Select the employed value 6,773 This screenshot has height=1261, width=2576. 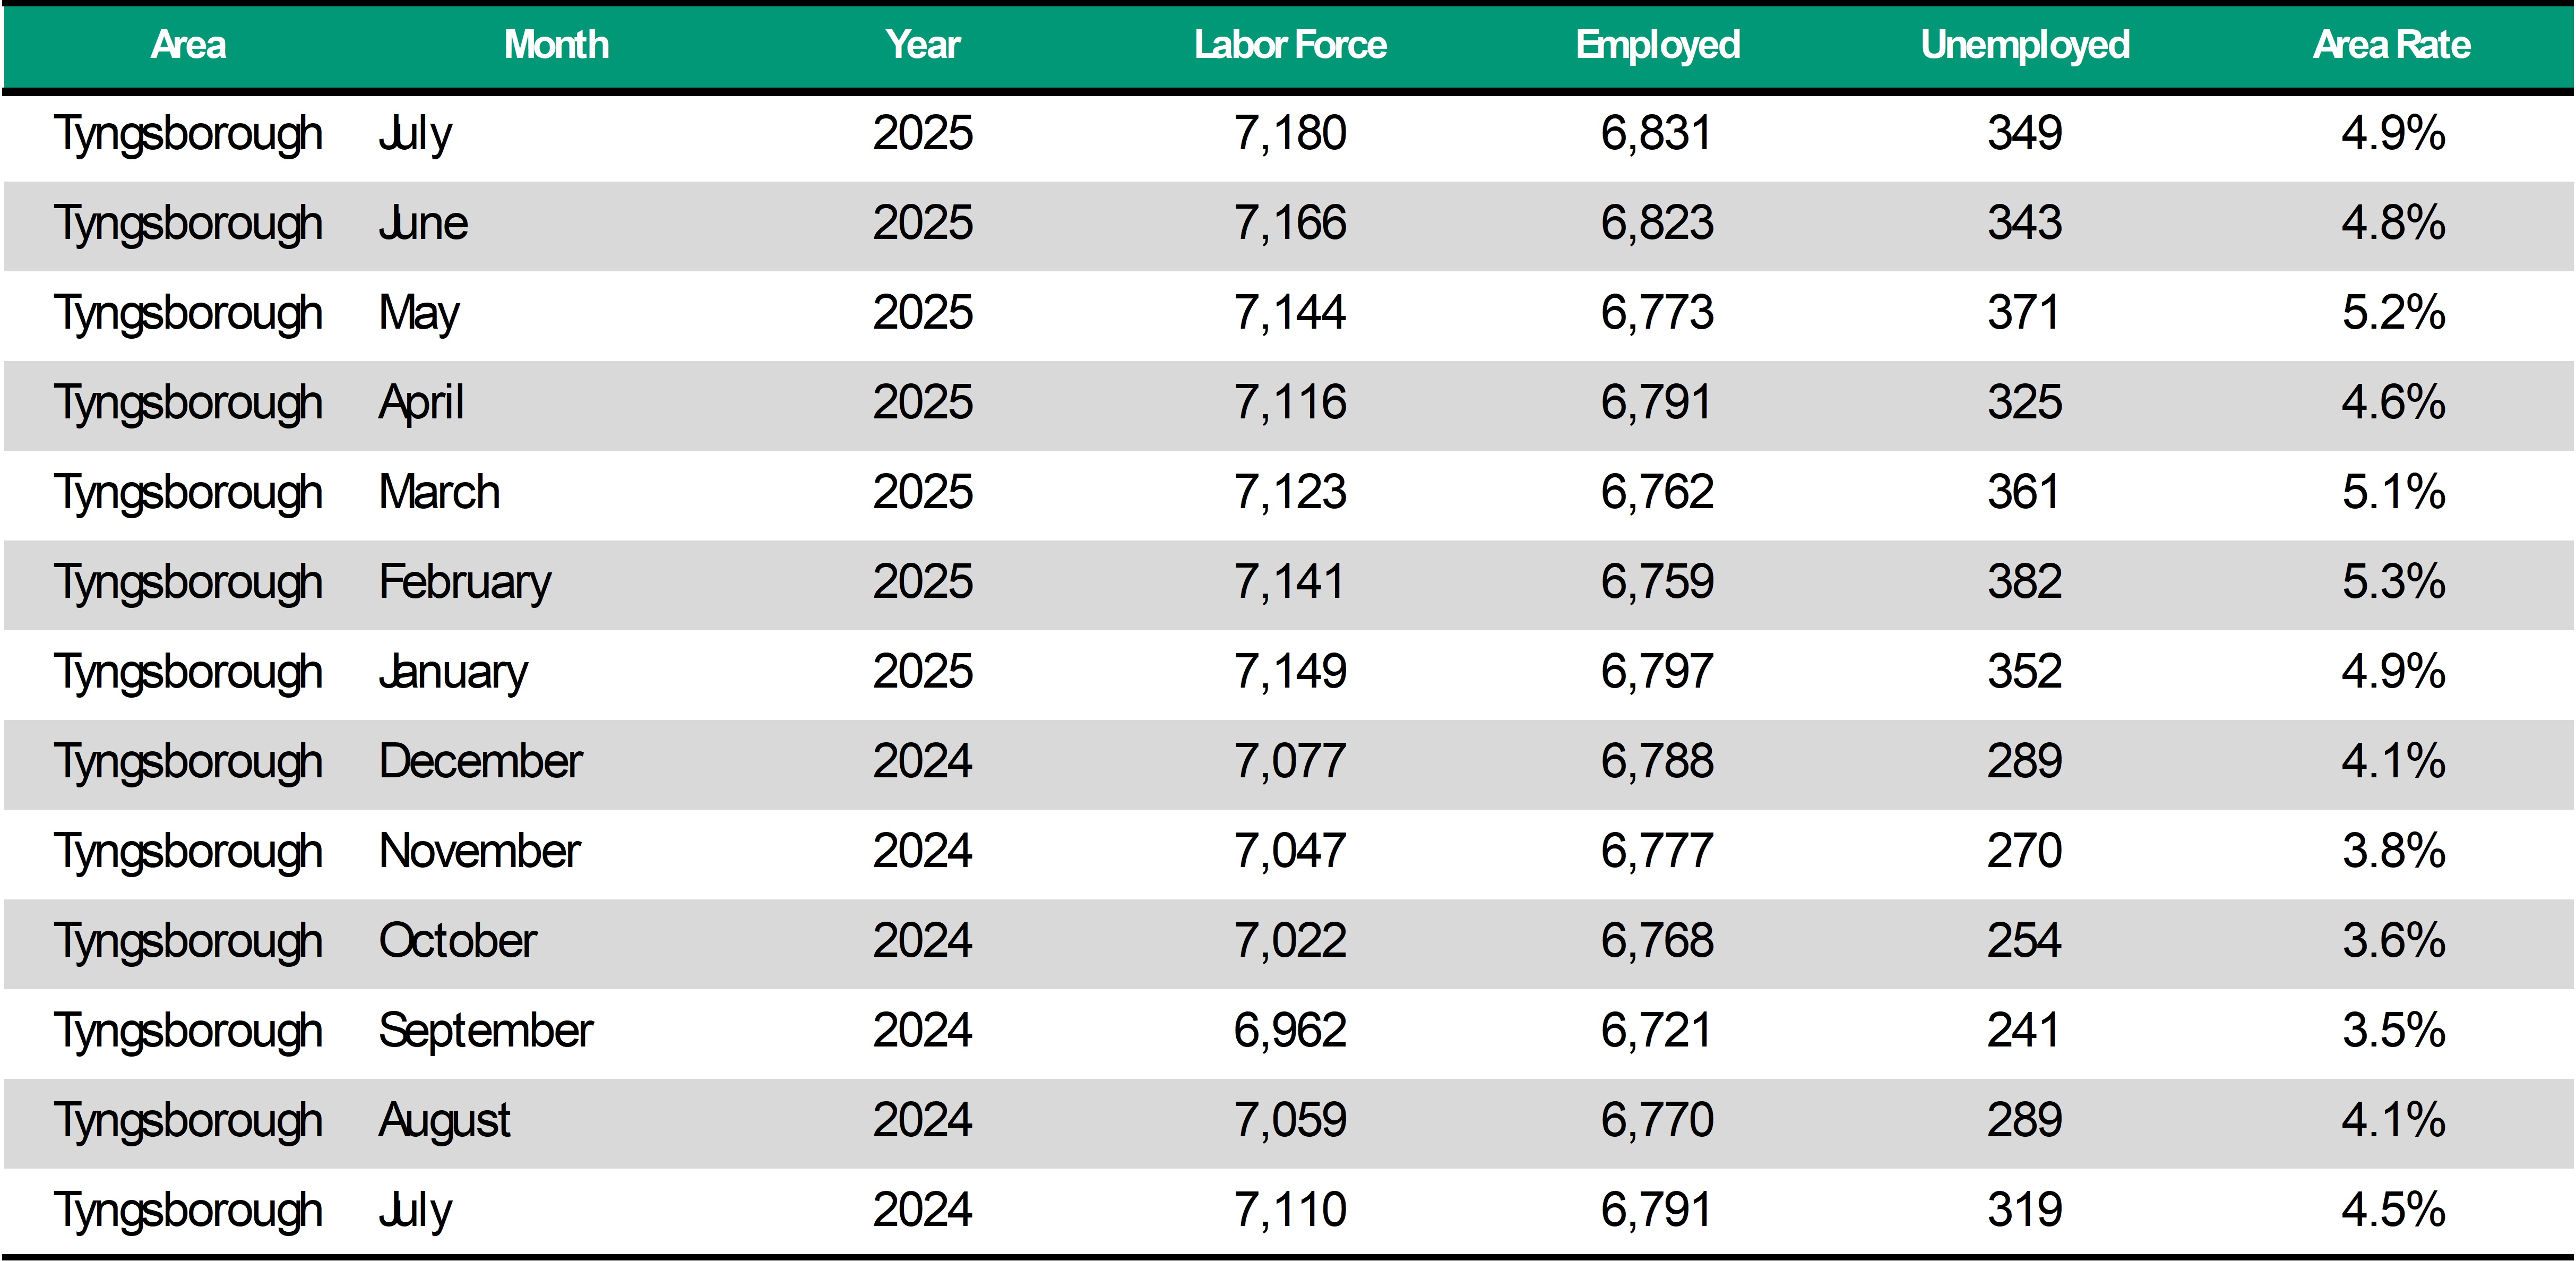pos(1657,313)
